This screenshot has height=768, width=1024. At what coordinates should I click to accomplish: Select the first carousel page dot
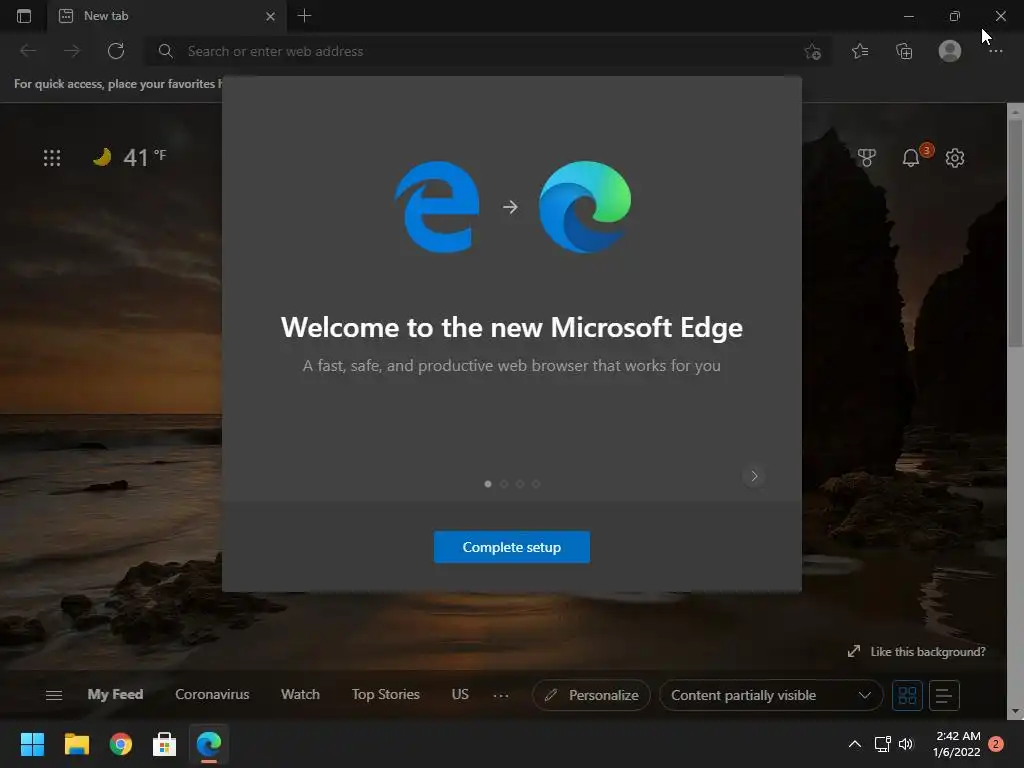488,484
